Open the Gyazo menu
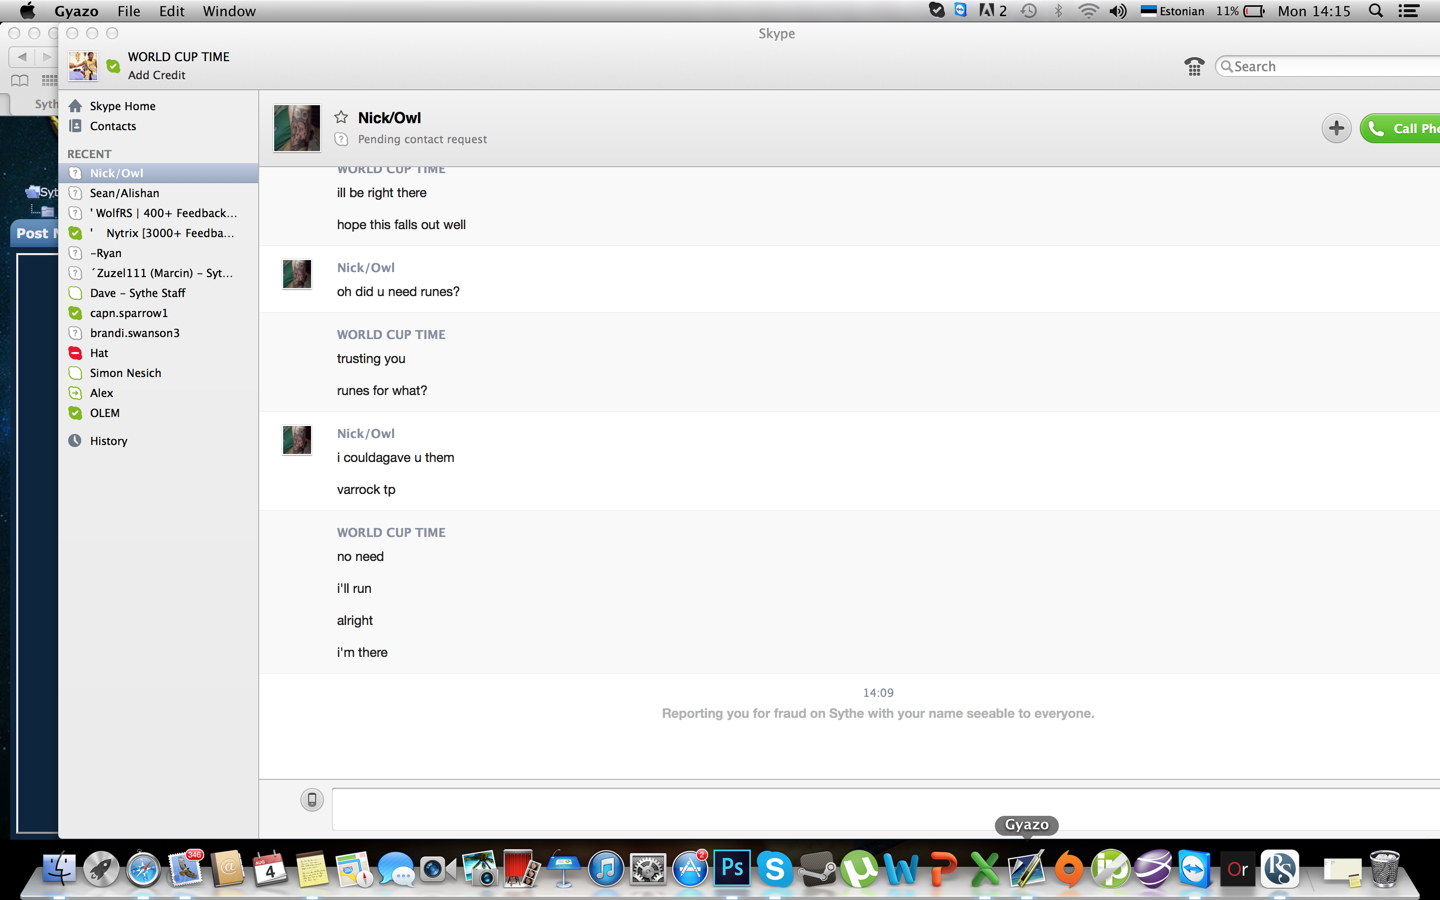 click(76, 11)
